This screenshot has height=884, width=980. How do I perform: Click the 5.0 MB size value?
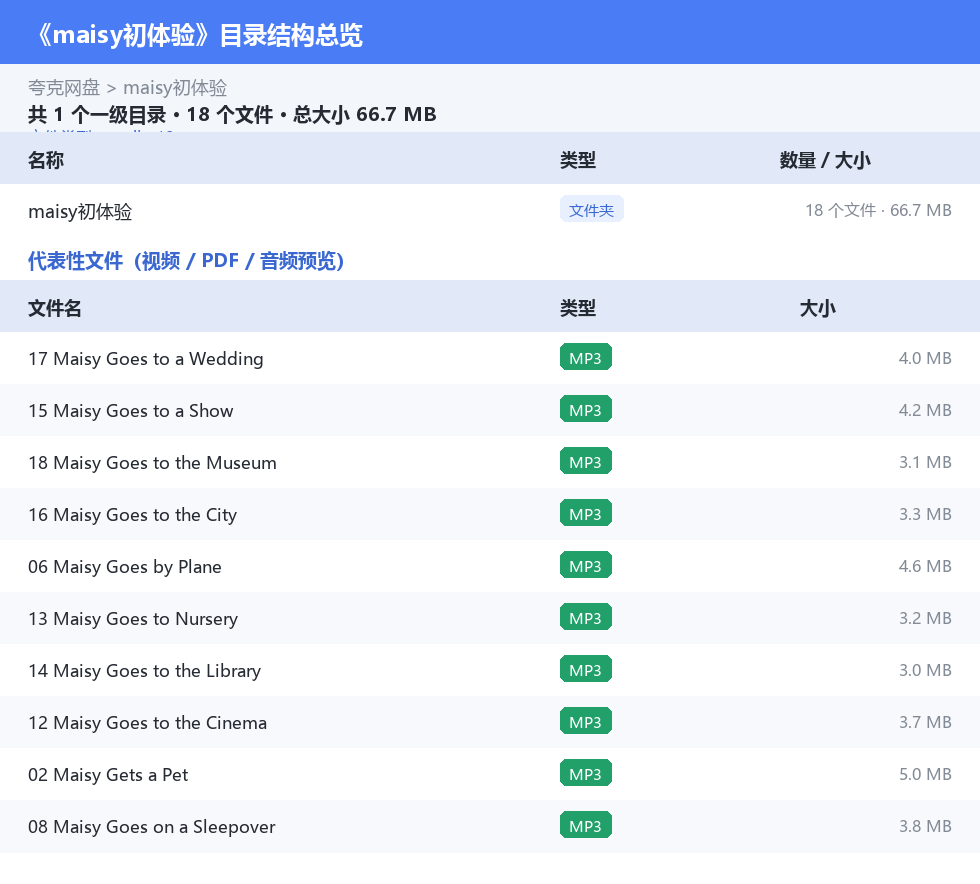pyautogui.click(x=925, y=774)
